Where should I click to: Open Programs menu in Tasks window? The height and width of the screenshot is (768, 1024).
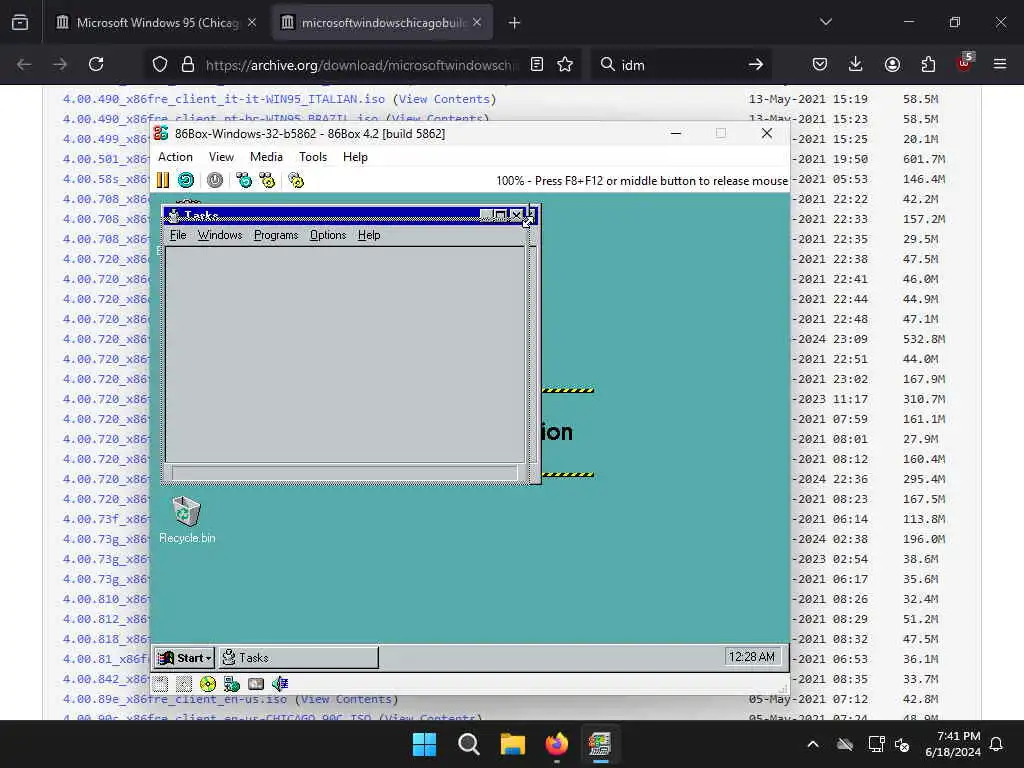[276, 235]
